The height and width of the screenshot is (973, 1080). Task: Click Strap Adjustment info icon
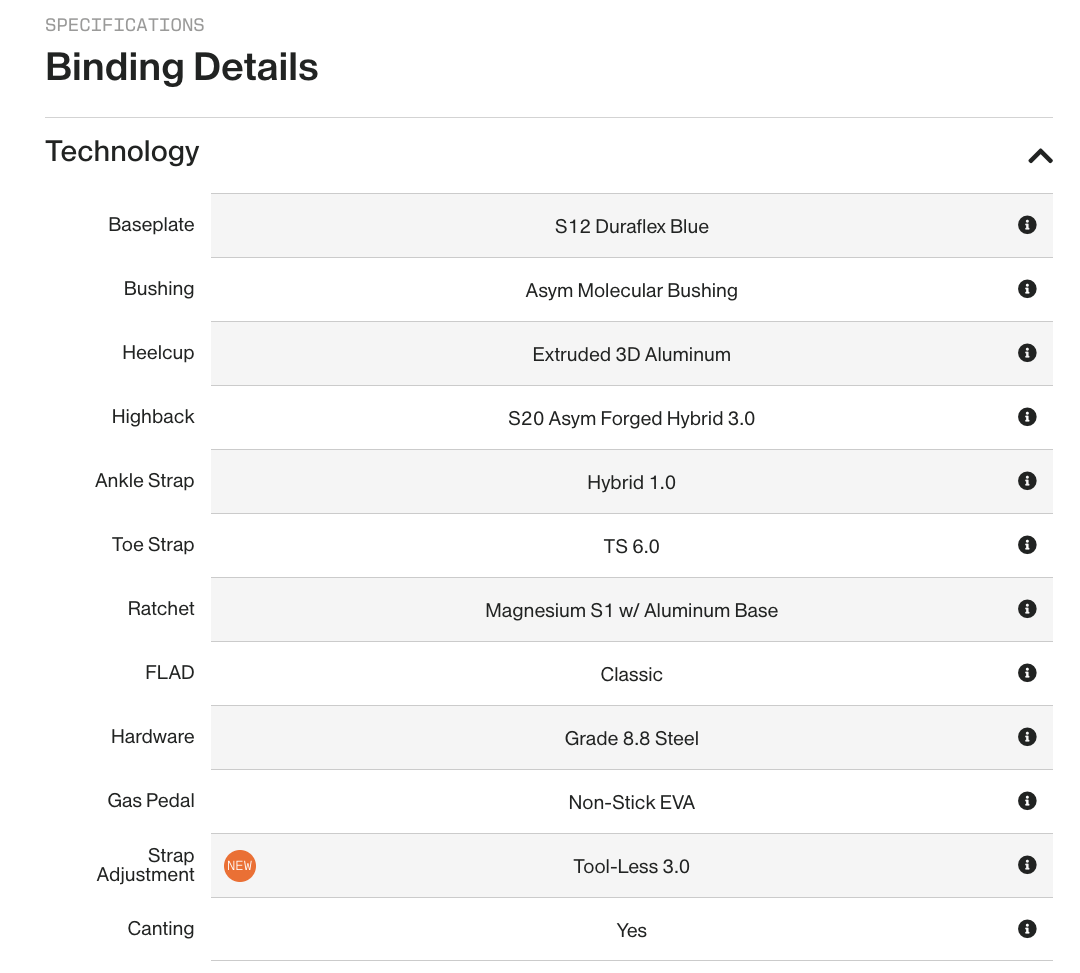[x=1026, y=865]
